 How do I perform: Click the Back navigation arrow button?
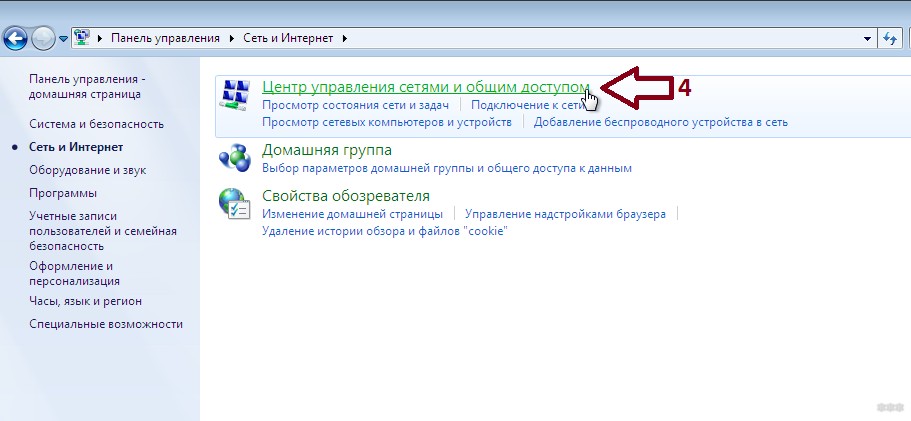(x=15, y=39)
